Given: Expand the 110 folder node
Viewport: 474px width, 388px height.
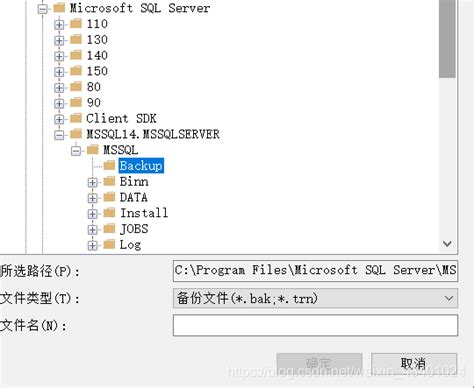Looking at the screenshot, I should [59, 24].
